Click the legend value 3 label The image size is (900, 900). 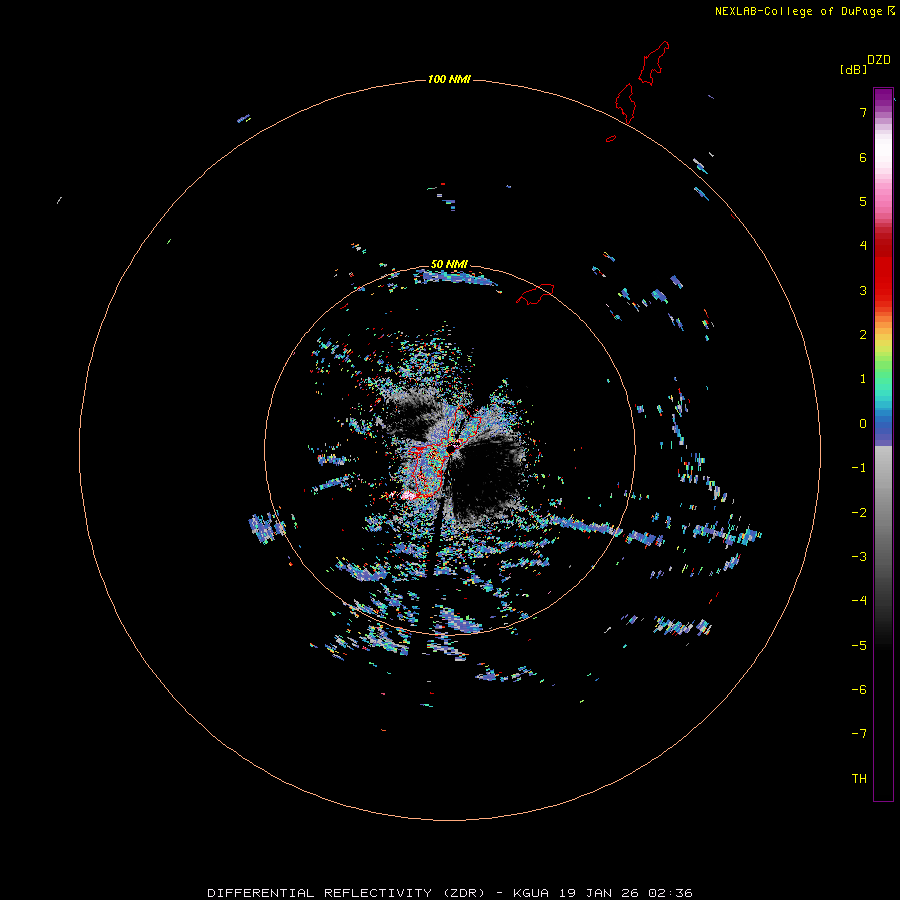click(x=863, y=290)
